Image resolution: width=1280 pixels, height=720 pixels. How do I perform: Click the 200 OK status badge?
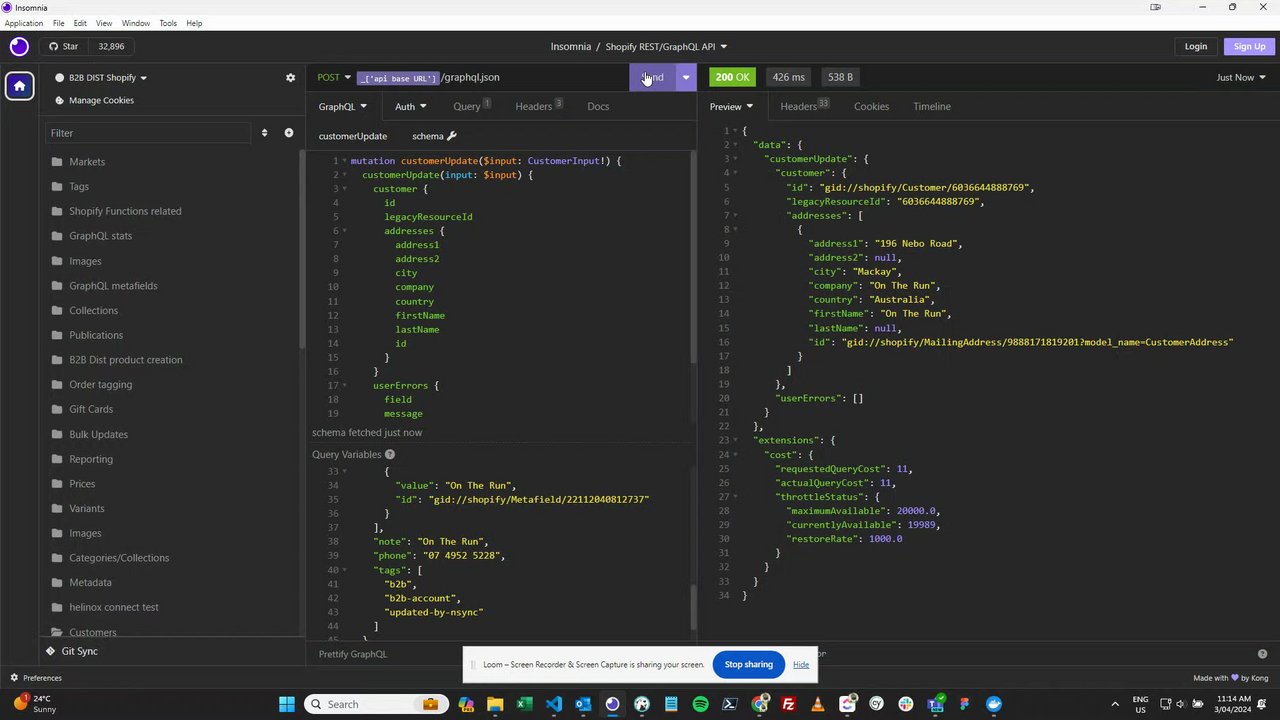pyautogui.click(x=732, y=77)
